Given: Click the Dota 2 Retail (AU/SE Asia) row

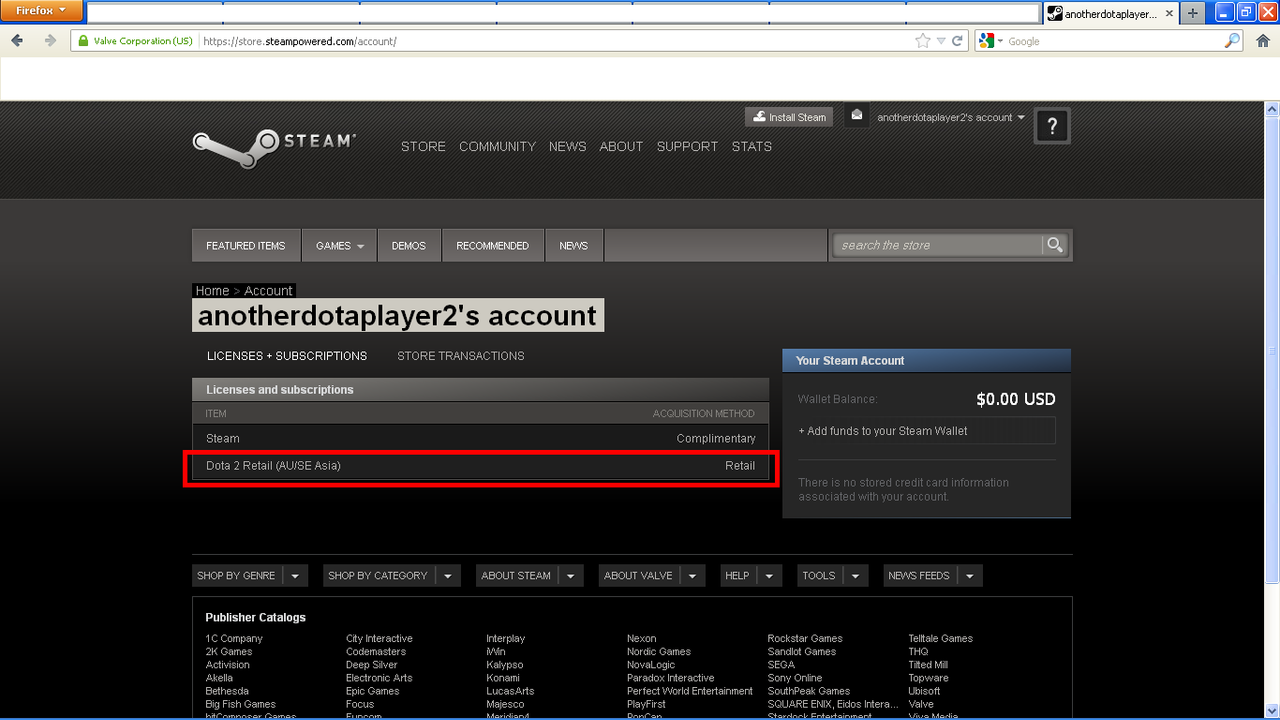Looking at the screenshot, I should [x=480, y=466].
